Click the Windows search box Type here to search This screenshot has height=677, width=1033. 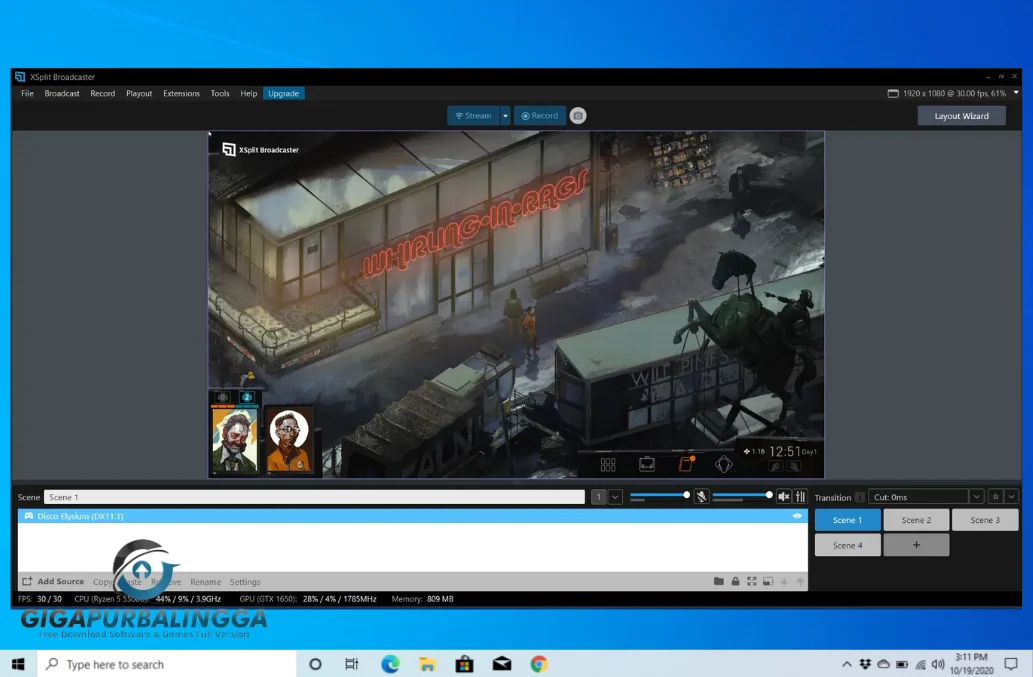[167, 664]
